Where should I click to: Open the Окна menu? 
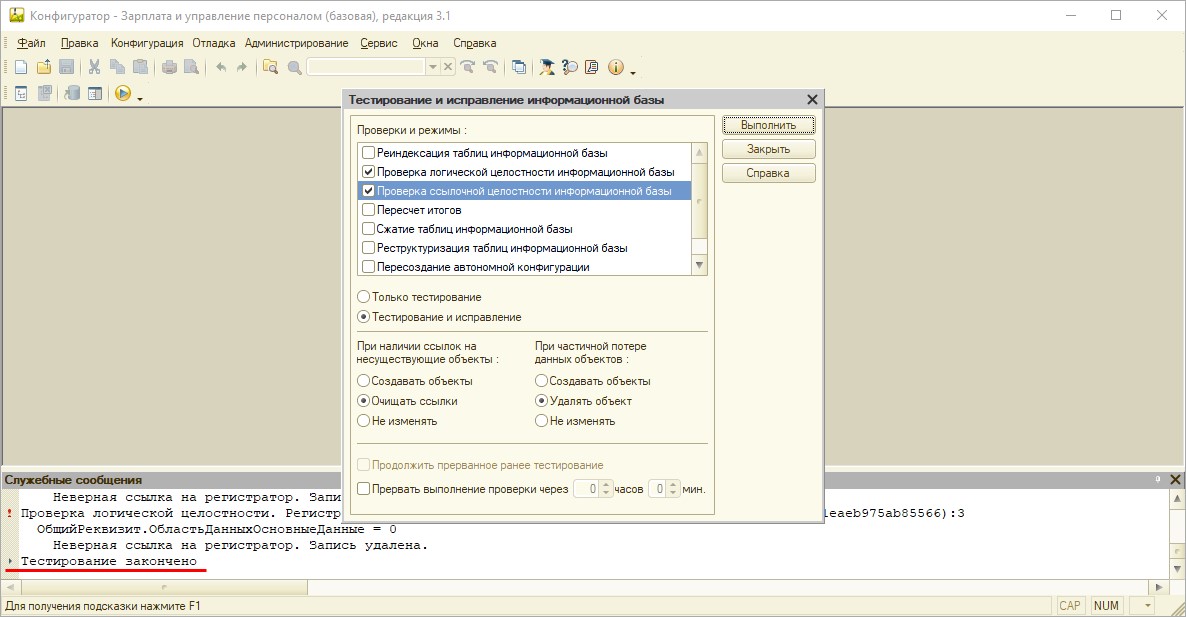pyautogui.click(x=425, y=43)
